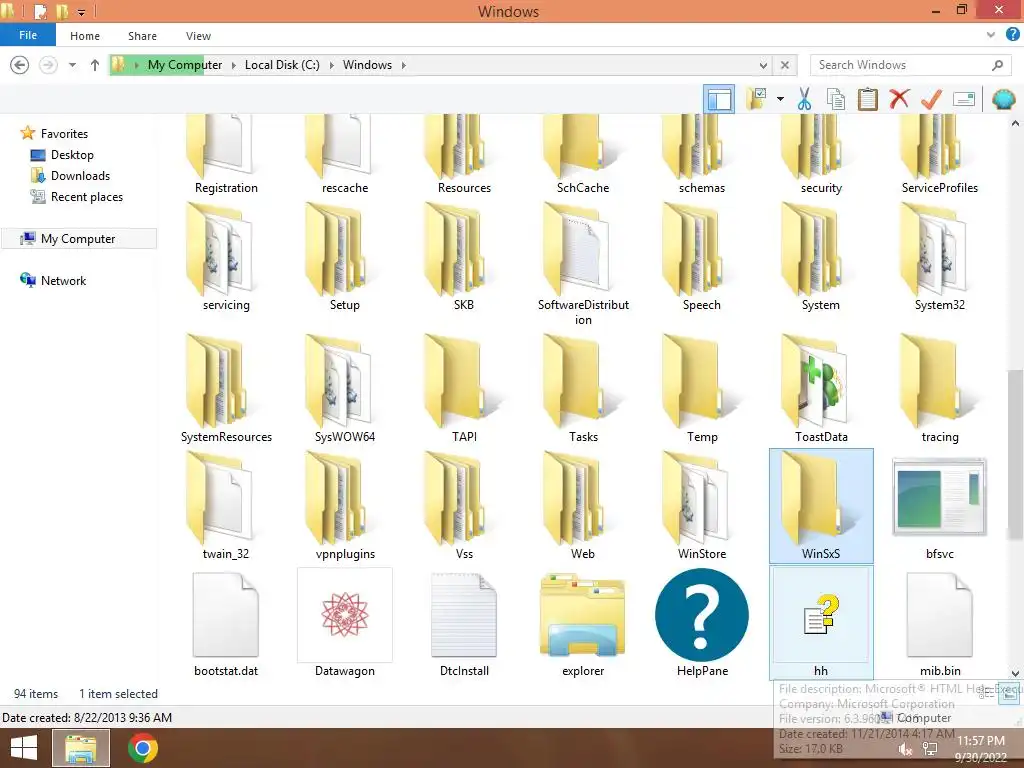
Task: Click the X button beside address bar
Action: [785, 65]
